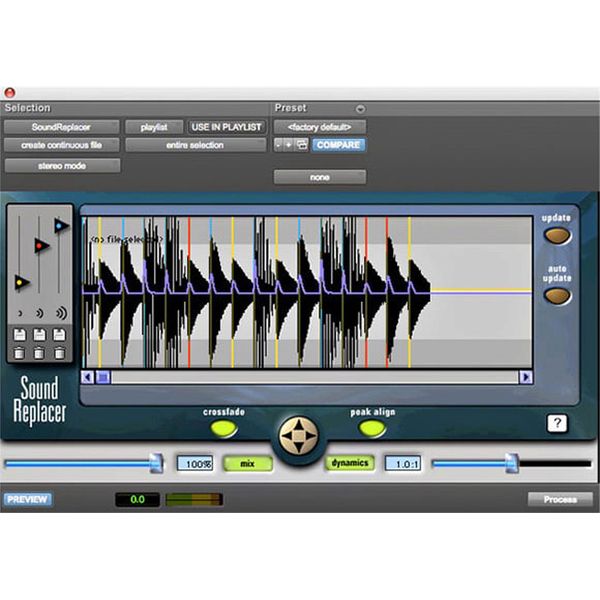Click the first load-sample disk icon

click(20, 335)
